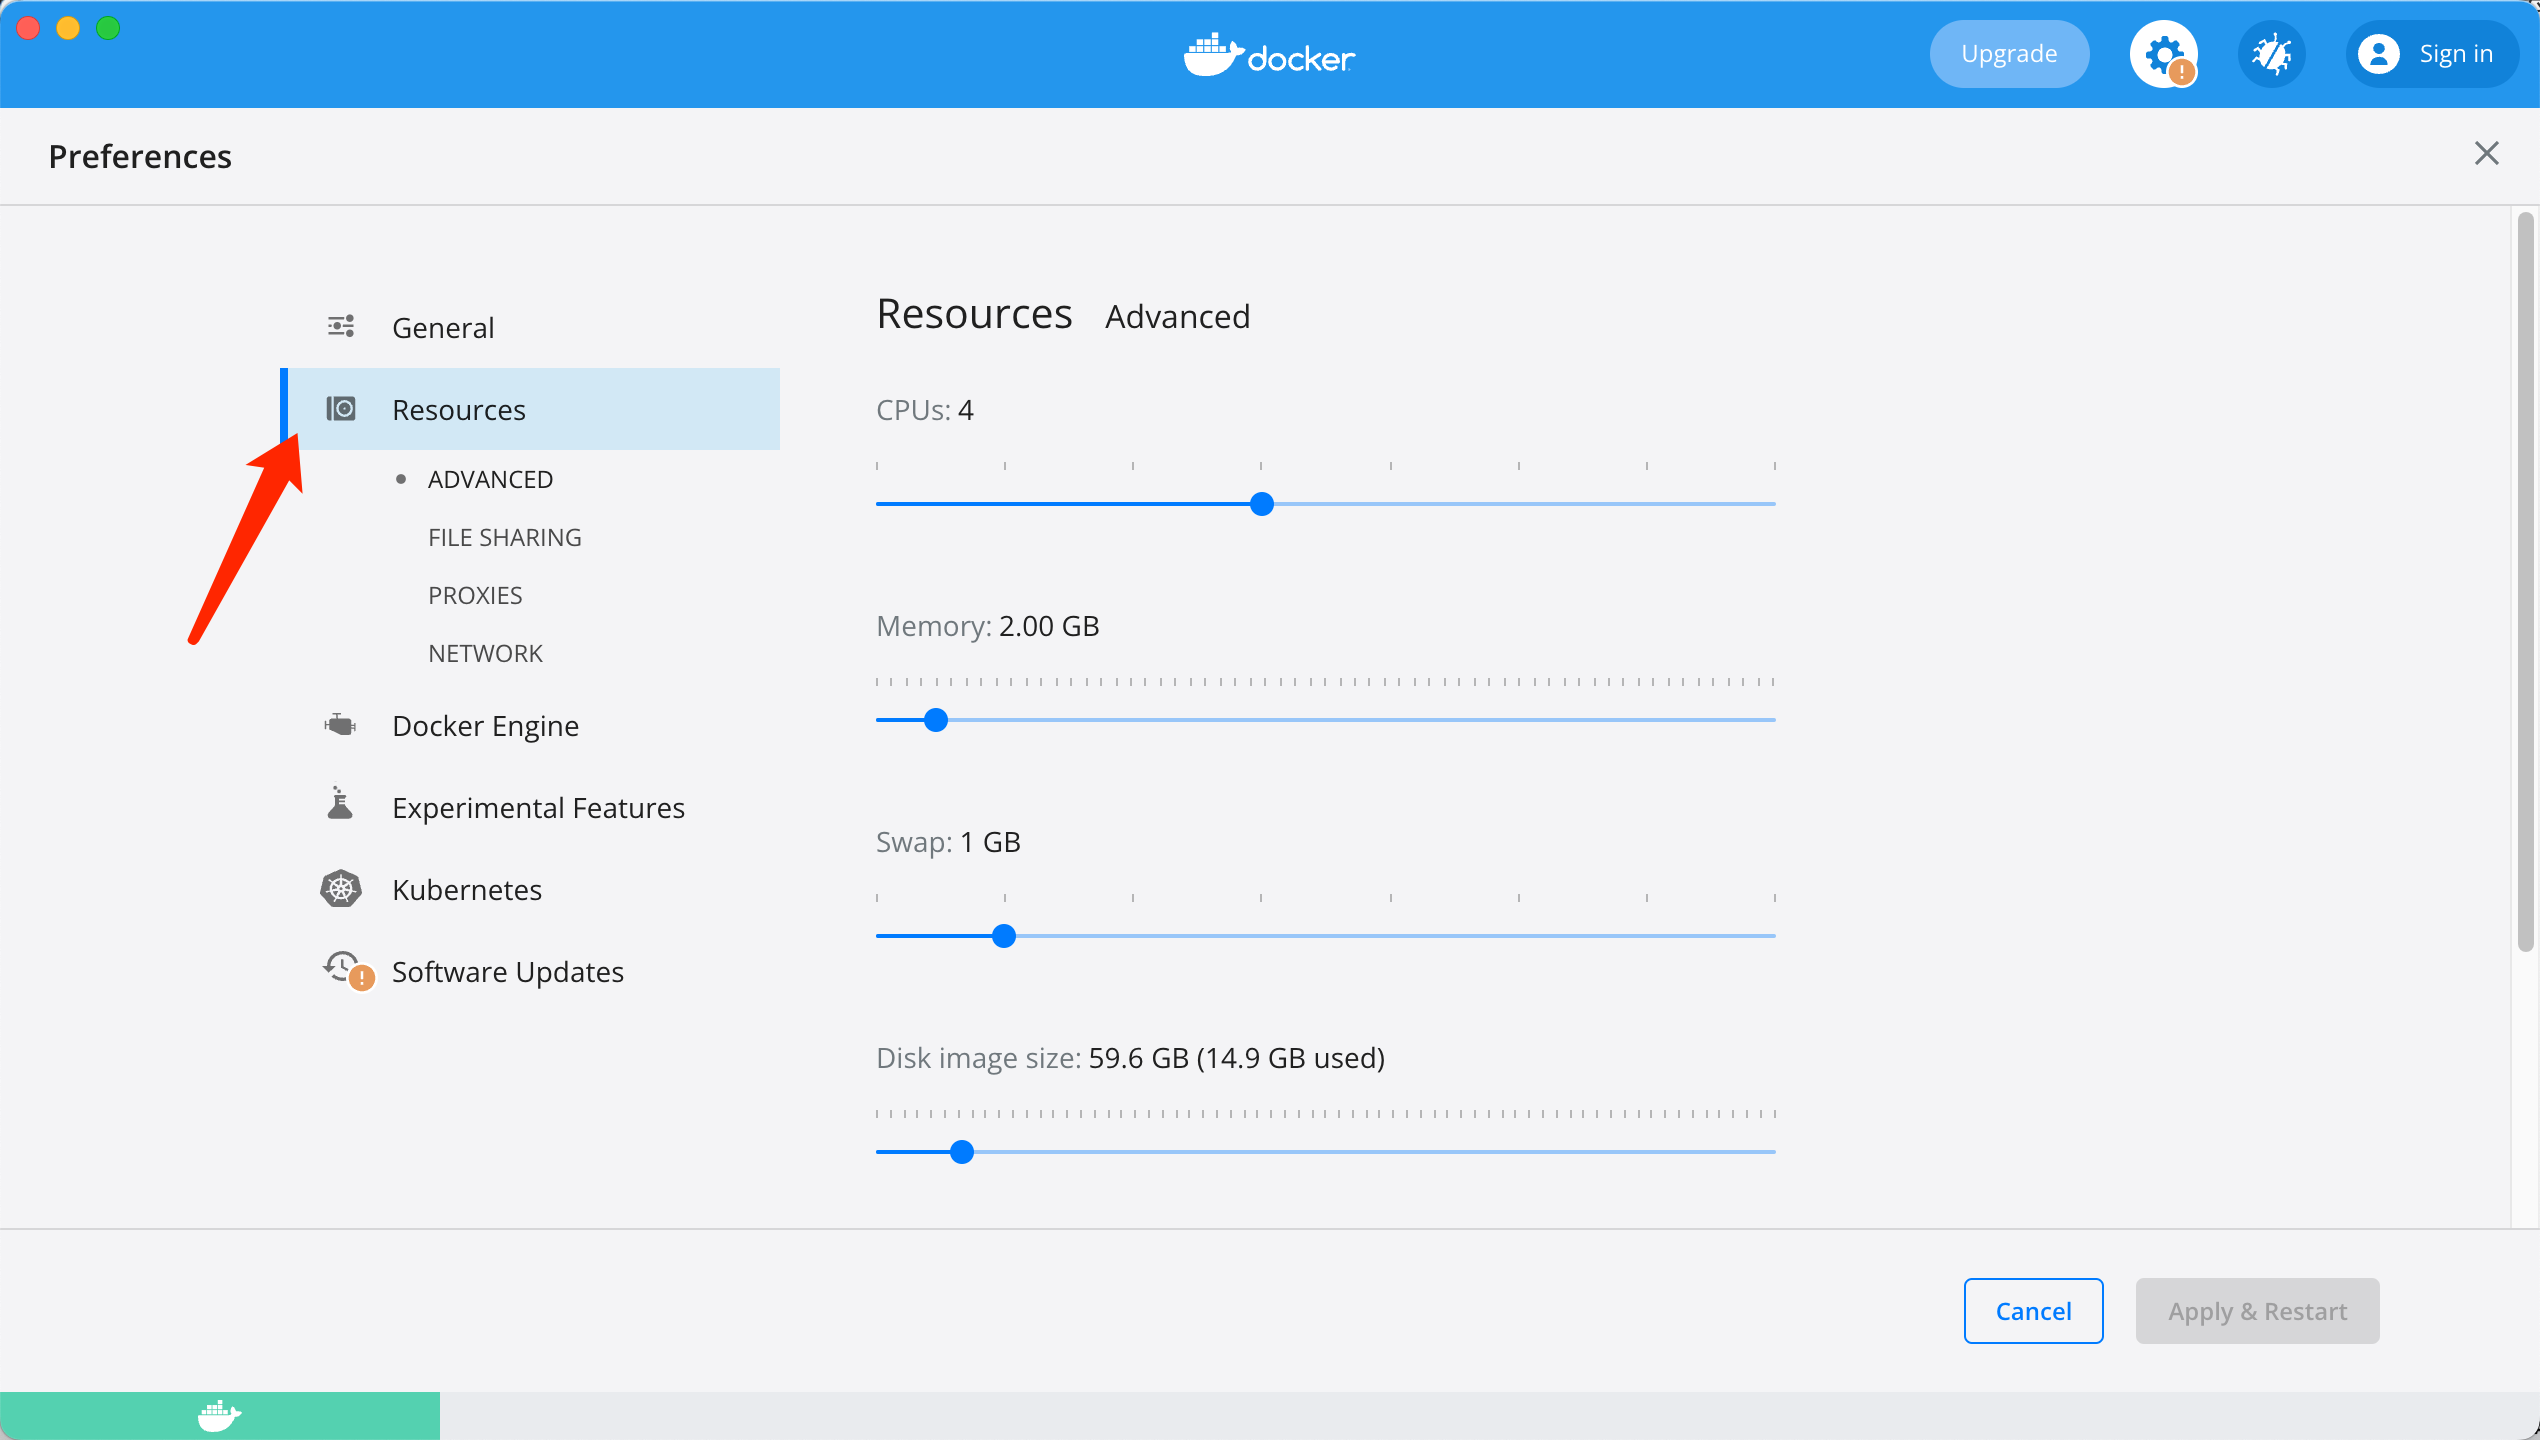Click the Docker Engine icon
The width and height of the screenshot is (2540, 1440).
pos(340,724)
